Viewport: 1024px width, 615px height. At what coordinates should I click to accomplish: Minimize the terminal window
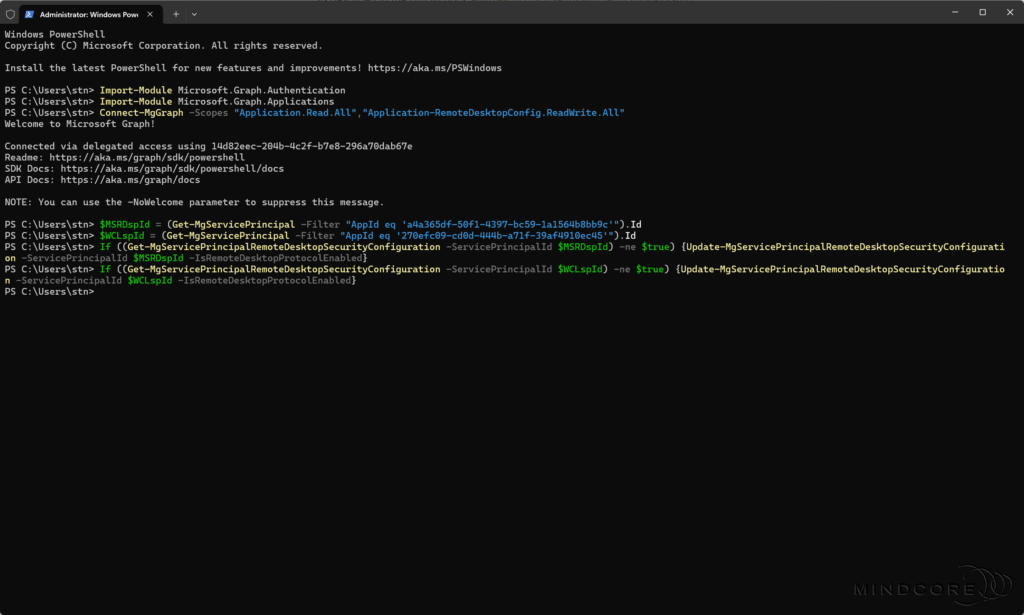(955, 12)
